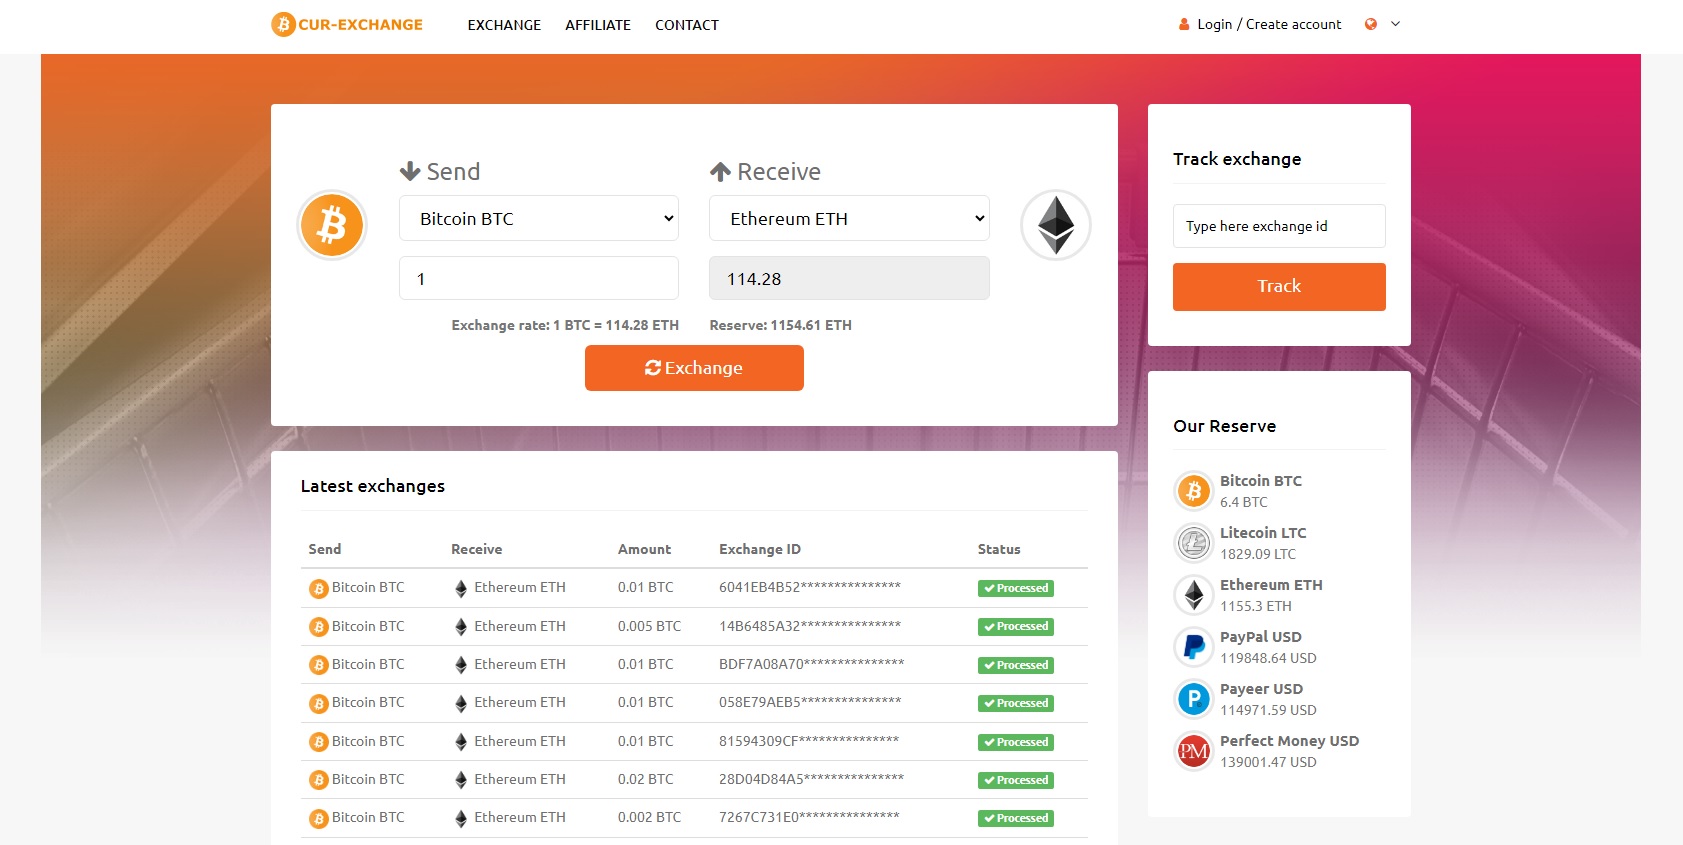Viewport: 1683px width, 845px height.
Task: Click Ethereum icon in 6041EB4B52 row
Action: point(461,589)
